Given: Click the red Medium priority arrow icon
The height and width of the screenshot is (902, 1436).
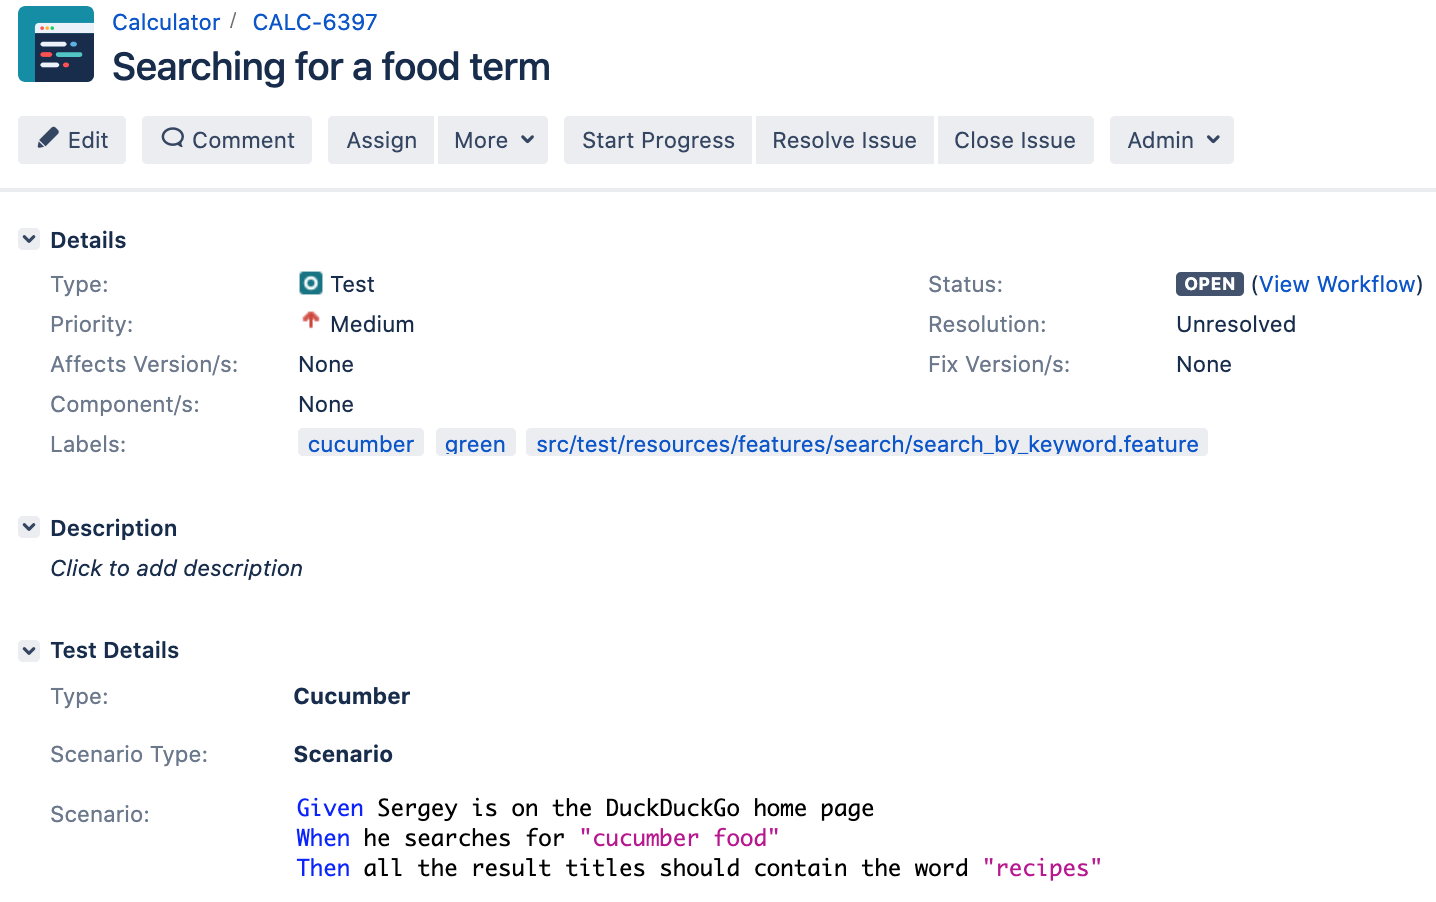Looking at the screenshot, I should (311, 320).
